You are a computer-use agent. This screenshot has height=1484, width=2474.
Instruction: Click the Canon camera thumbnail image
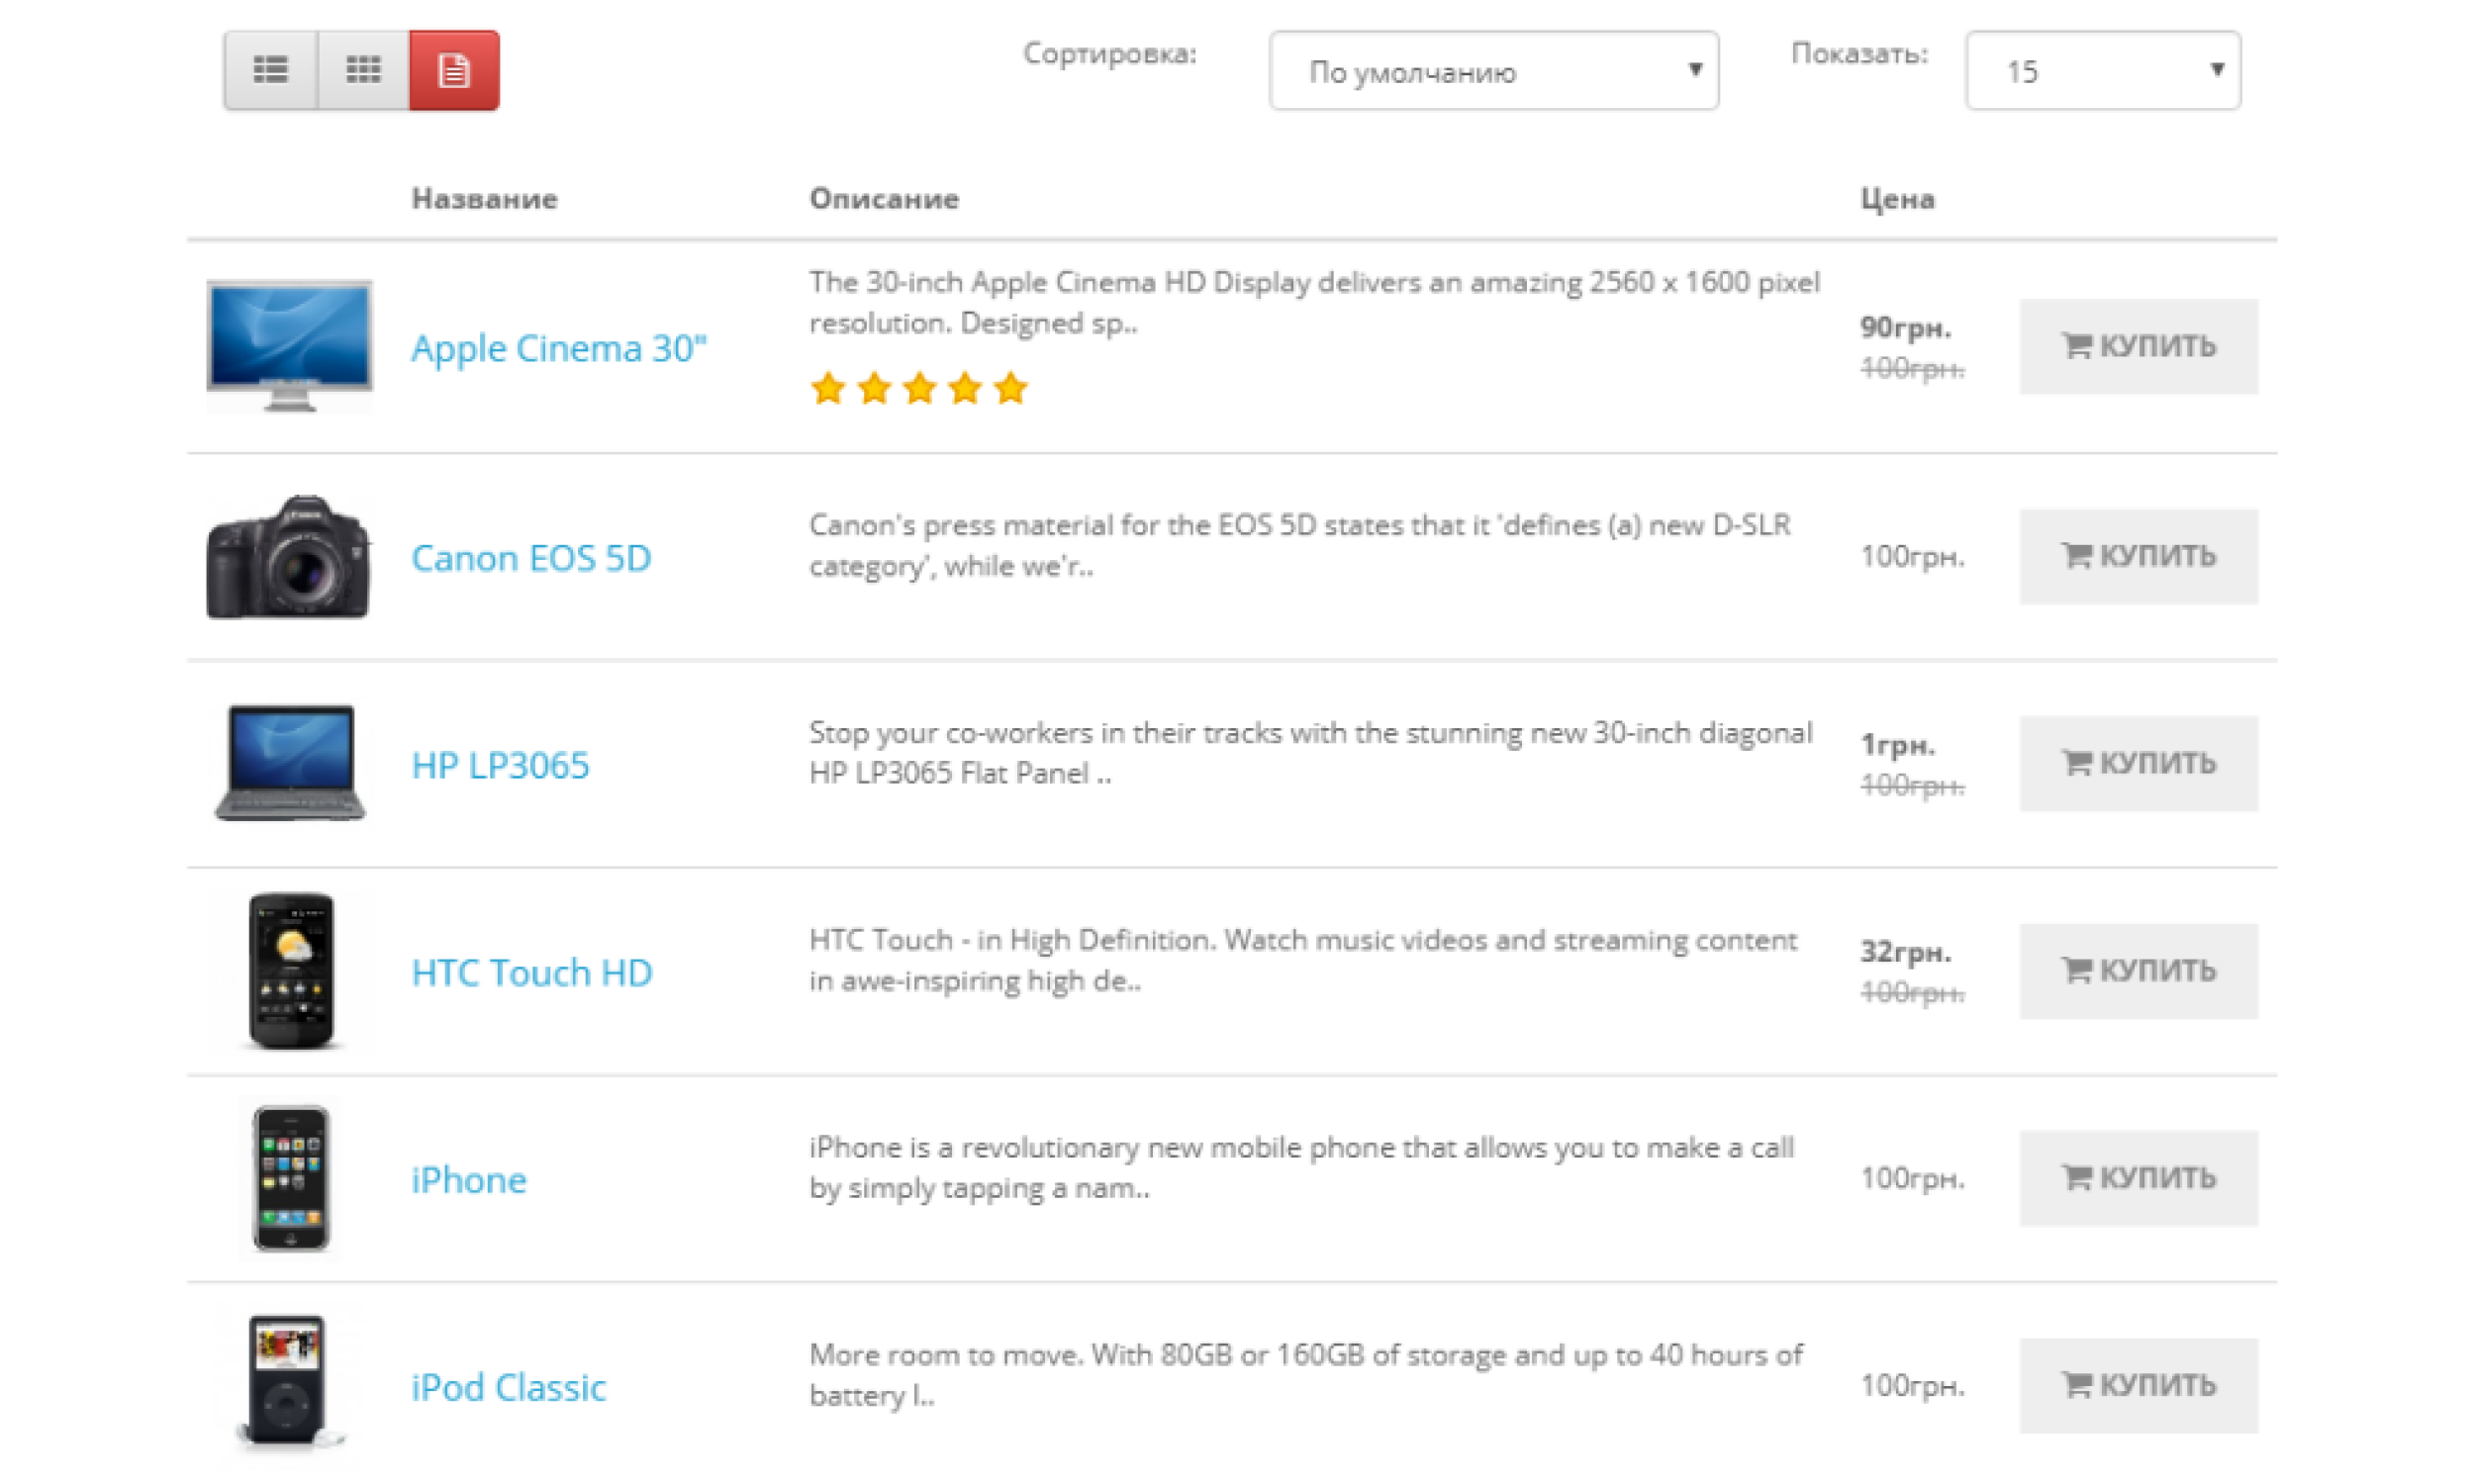click(x=289, y=557)
